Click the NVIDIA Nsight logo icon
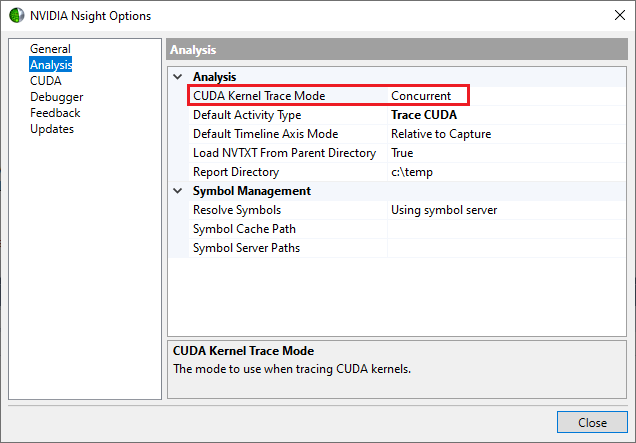Image resolution: width=636 pixels, height=443 pixels. [x=17, y=16]
